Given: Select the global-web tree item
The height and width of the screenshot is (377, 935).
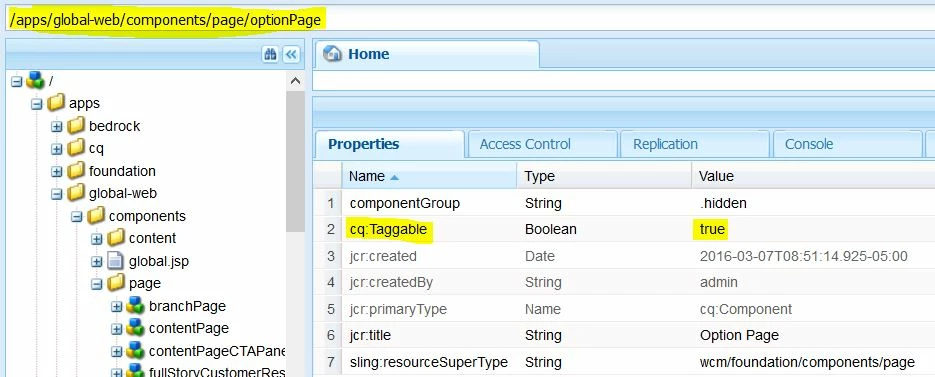Looking at the screenshot, I should click(x=123, y=194).
